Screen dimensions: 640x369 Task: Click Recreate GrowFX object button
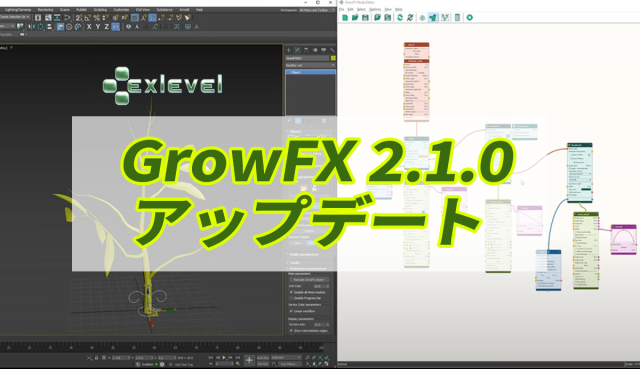pyautogui.click(x=309, y=280)
